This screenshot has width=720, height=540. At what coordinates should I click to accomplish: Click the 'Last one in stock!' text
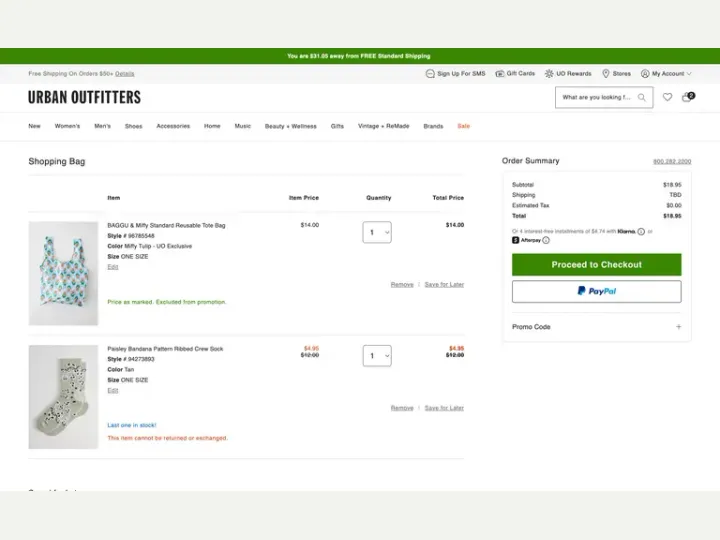132,425
